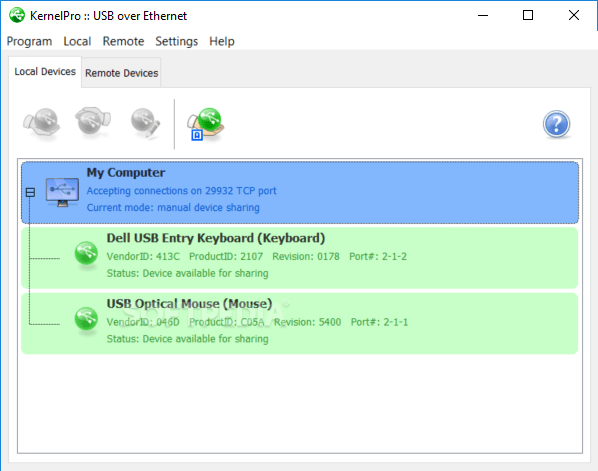Click 'Revision: 5400' text
This screenshot has width=598, height=471.
[307, 322]
